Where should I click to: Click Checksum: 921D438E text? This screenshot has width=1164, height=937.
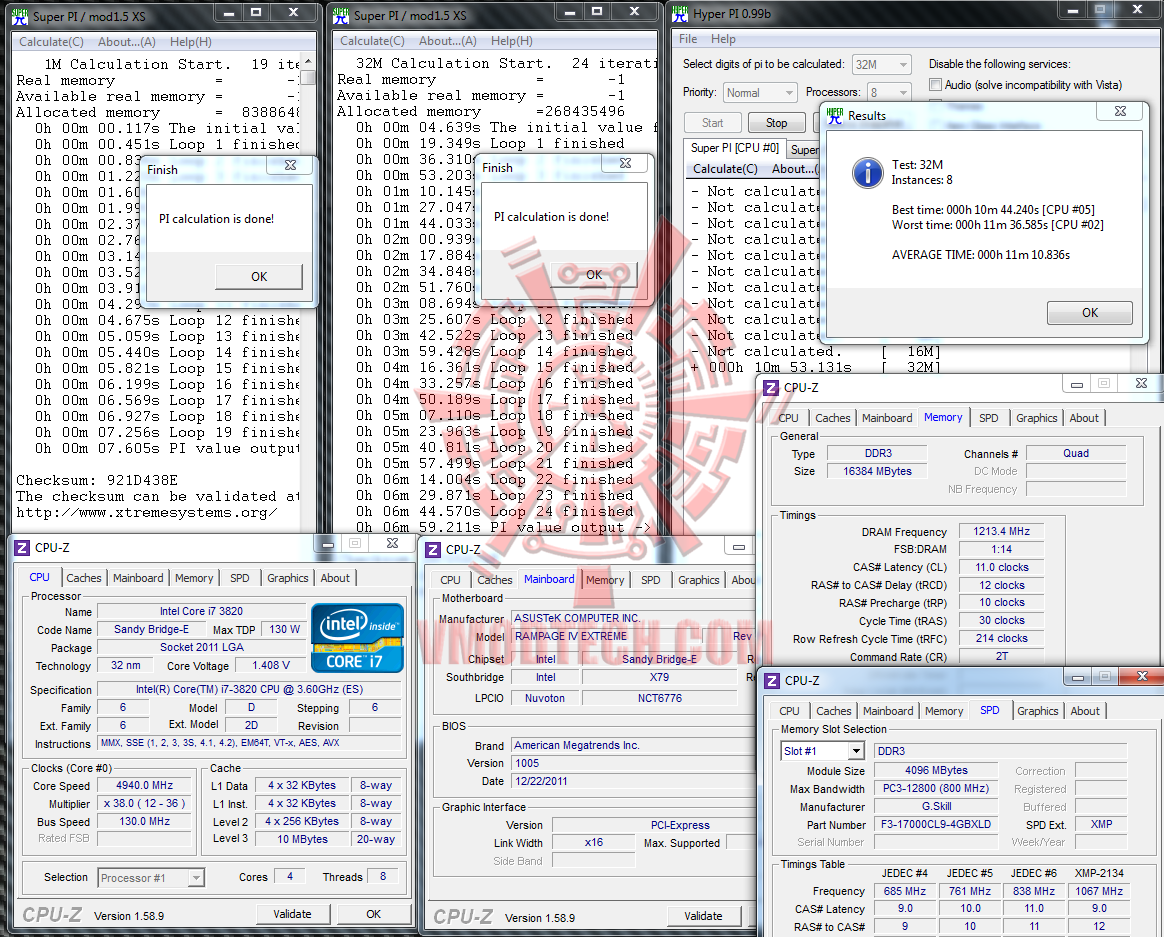click(97, 480)
